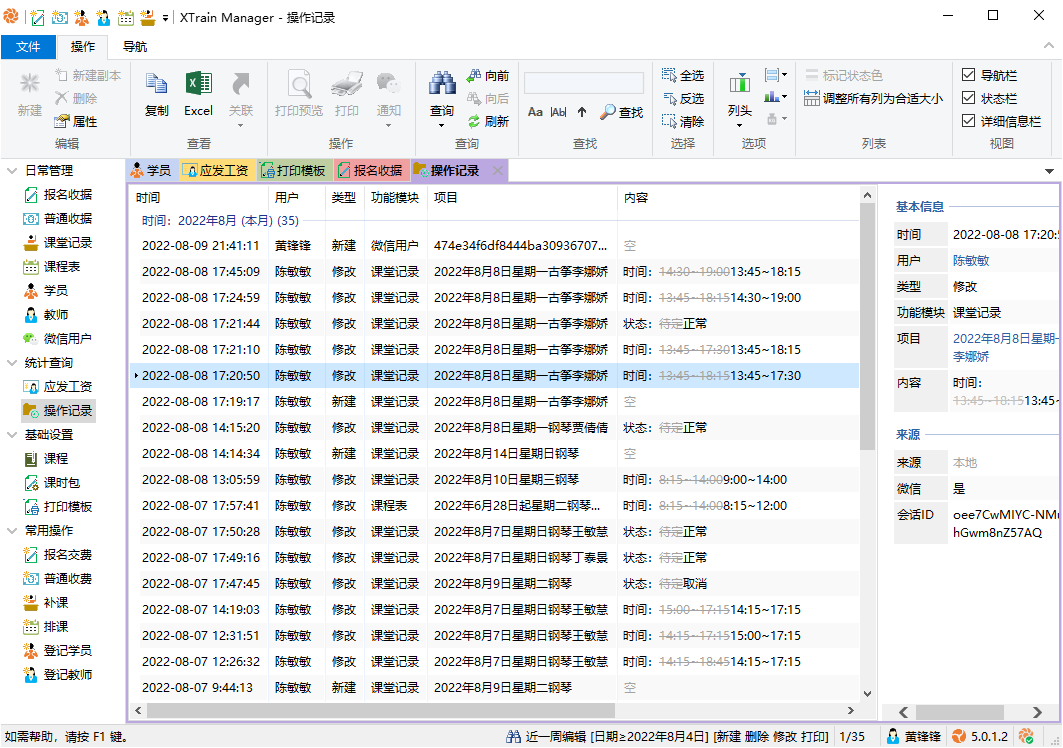1063x748 pixels.
Task: Click the 属性 properties icon
Action: tap(62, 121)
